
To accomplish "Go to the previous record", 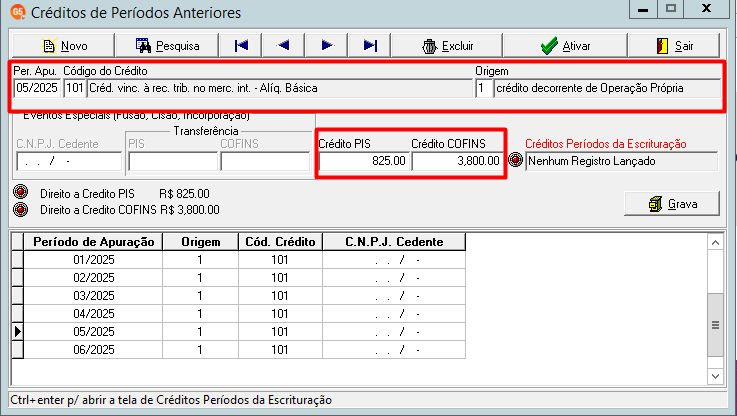I will point(283,46).
